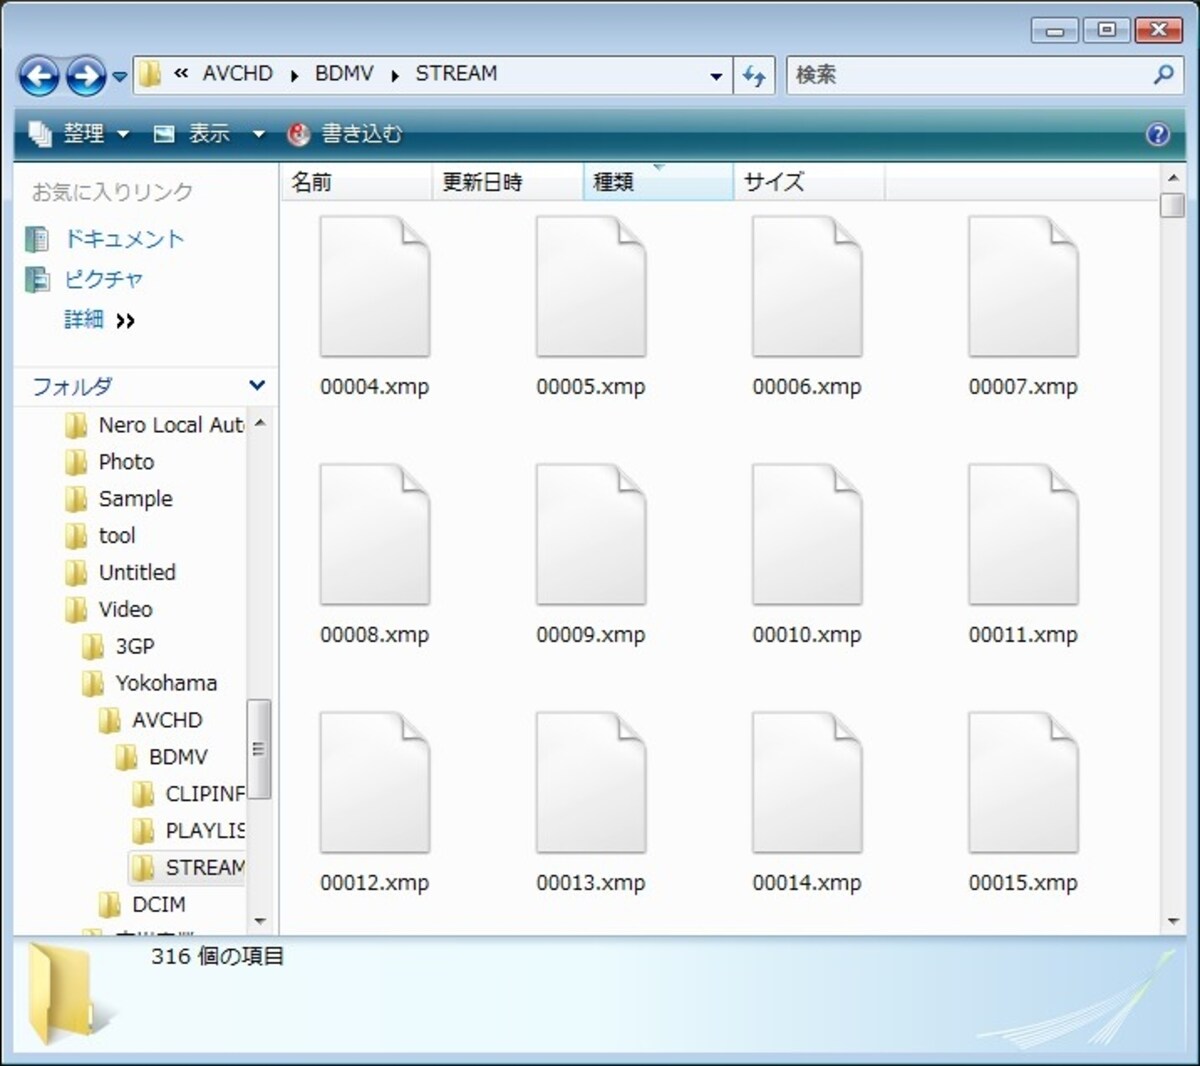Select Nero Local Aut folder in tree
Screen dimensions: 1200x1066
(155, 425)
